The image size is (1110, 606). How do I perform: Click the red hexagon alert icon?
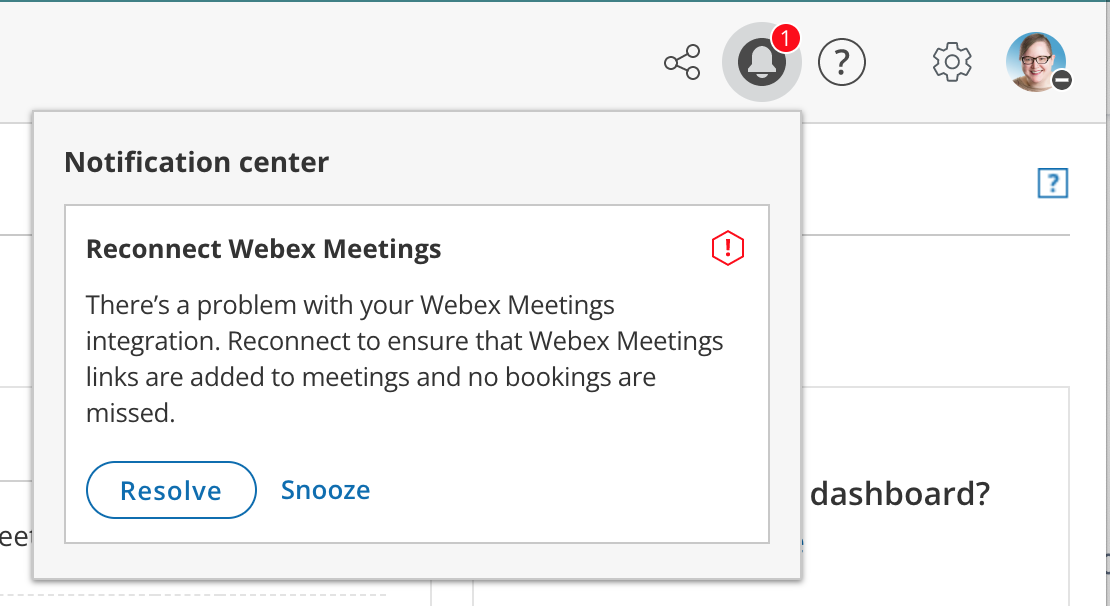point(727,248)
